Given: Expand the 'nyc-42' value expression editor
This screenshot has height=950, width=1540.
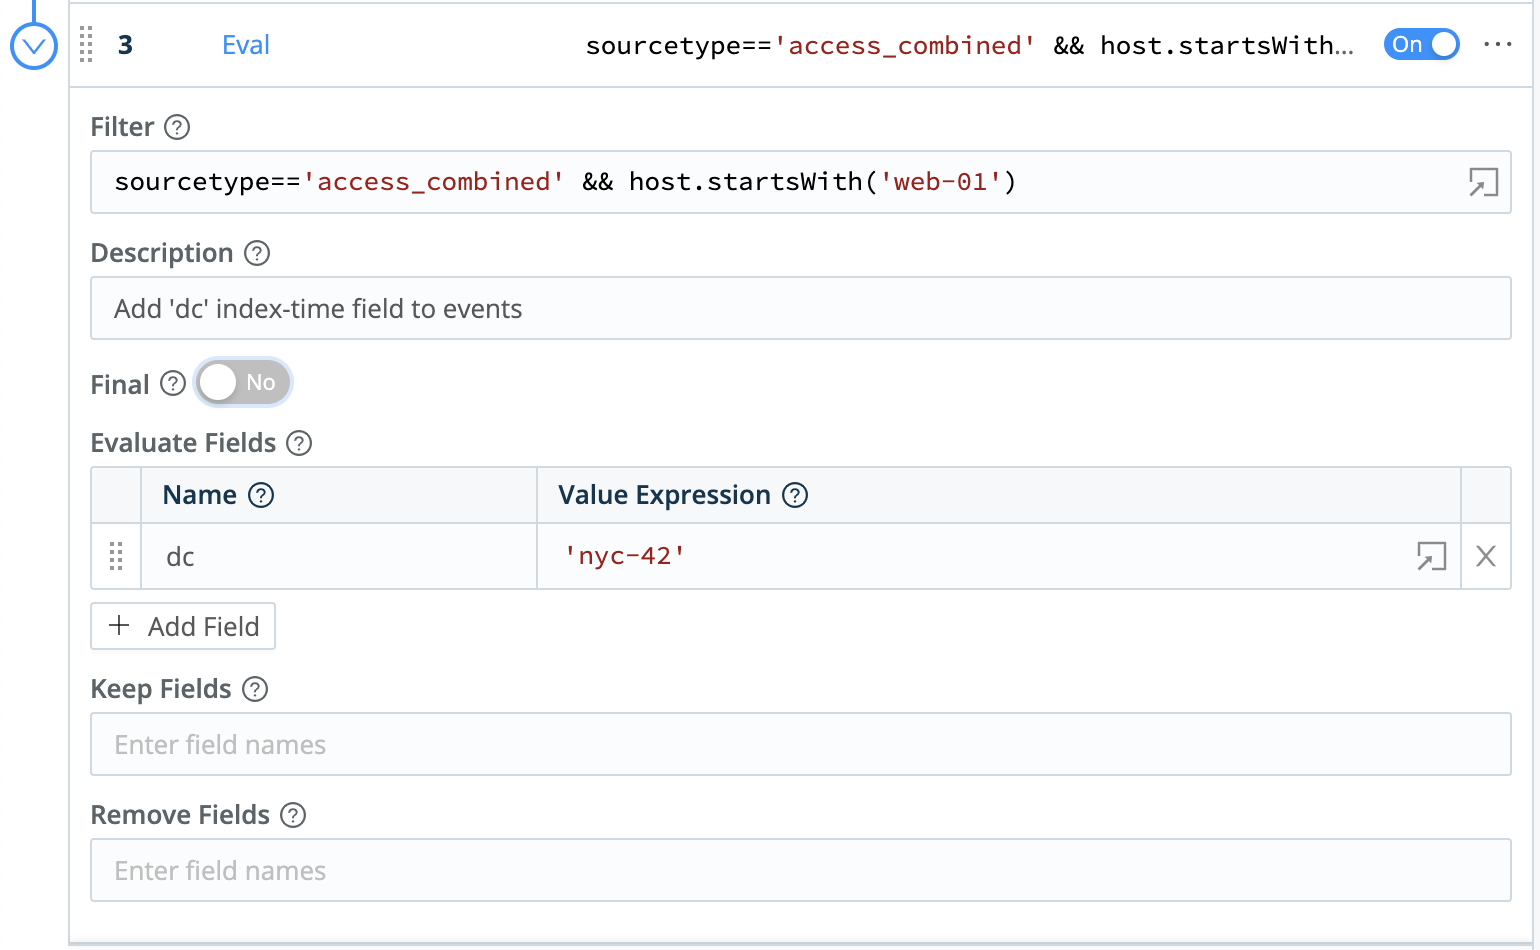Looking at the screenshot, I should 1431,556.
